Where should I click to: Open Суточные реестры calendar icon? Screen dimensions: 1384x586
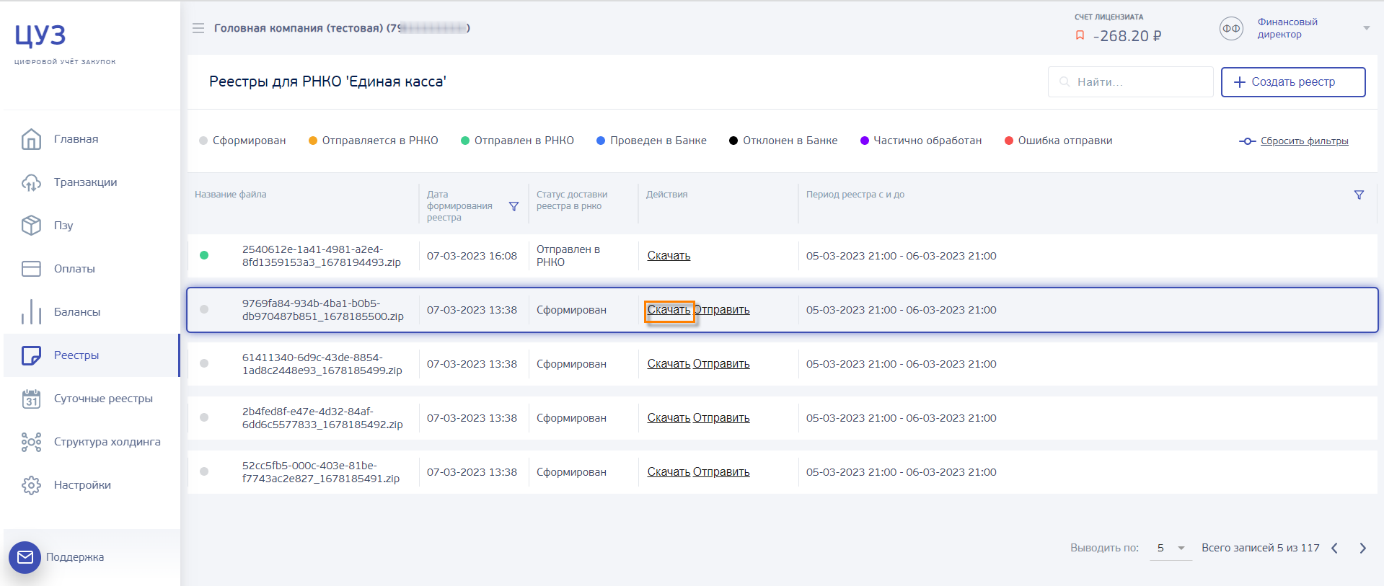[31, 398]
